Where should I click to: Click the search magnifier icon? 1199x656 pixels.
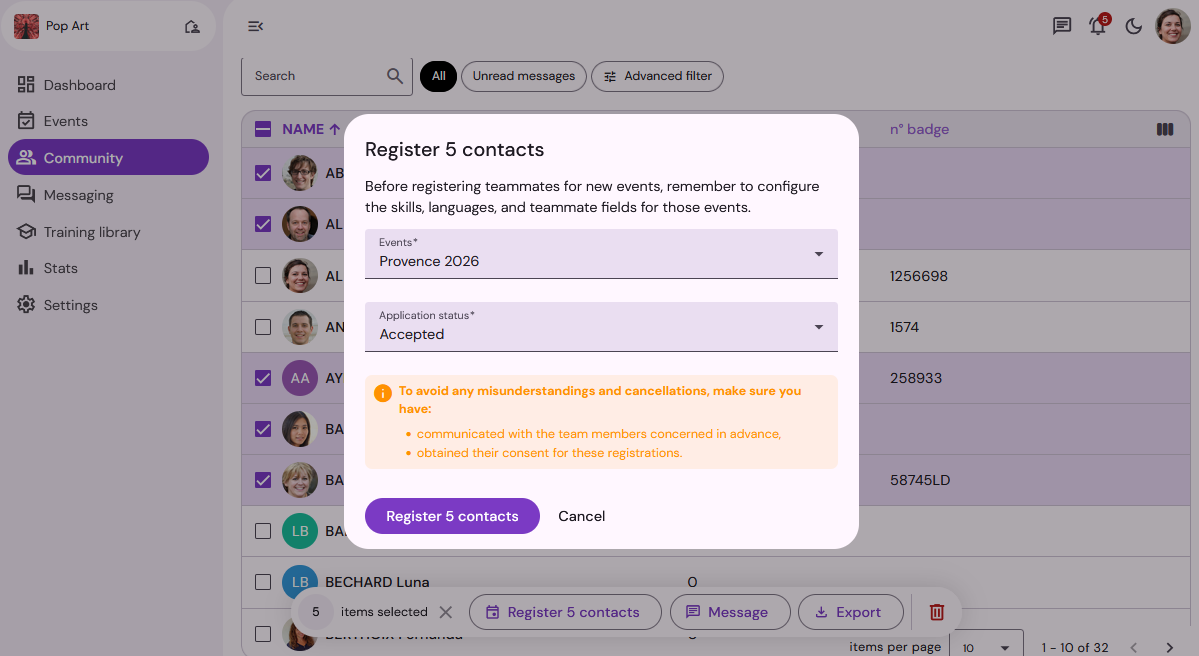395,76
